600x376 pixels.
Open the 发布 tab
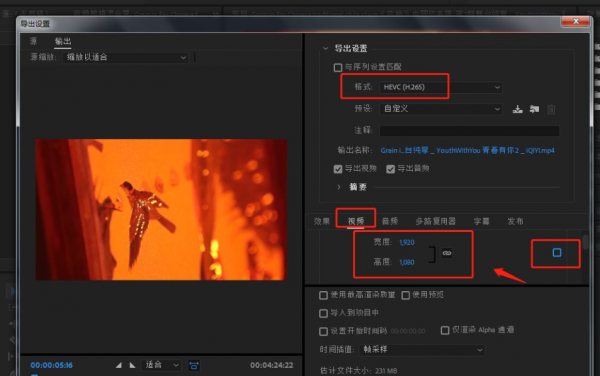515,221
